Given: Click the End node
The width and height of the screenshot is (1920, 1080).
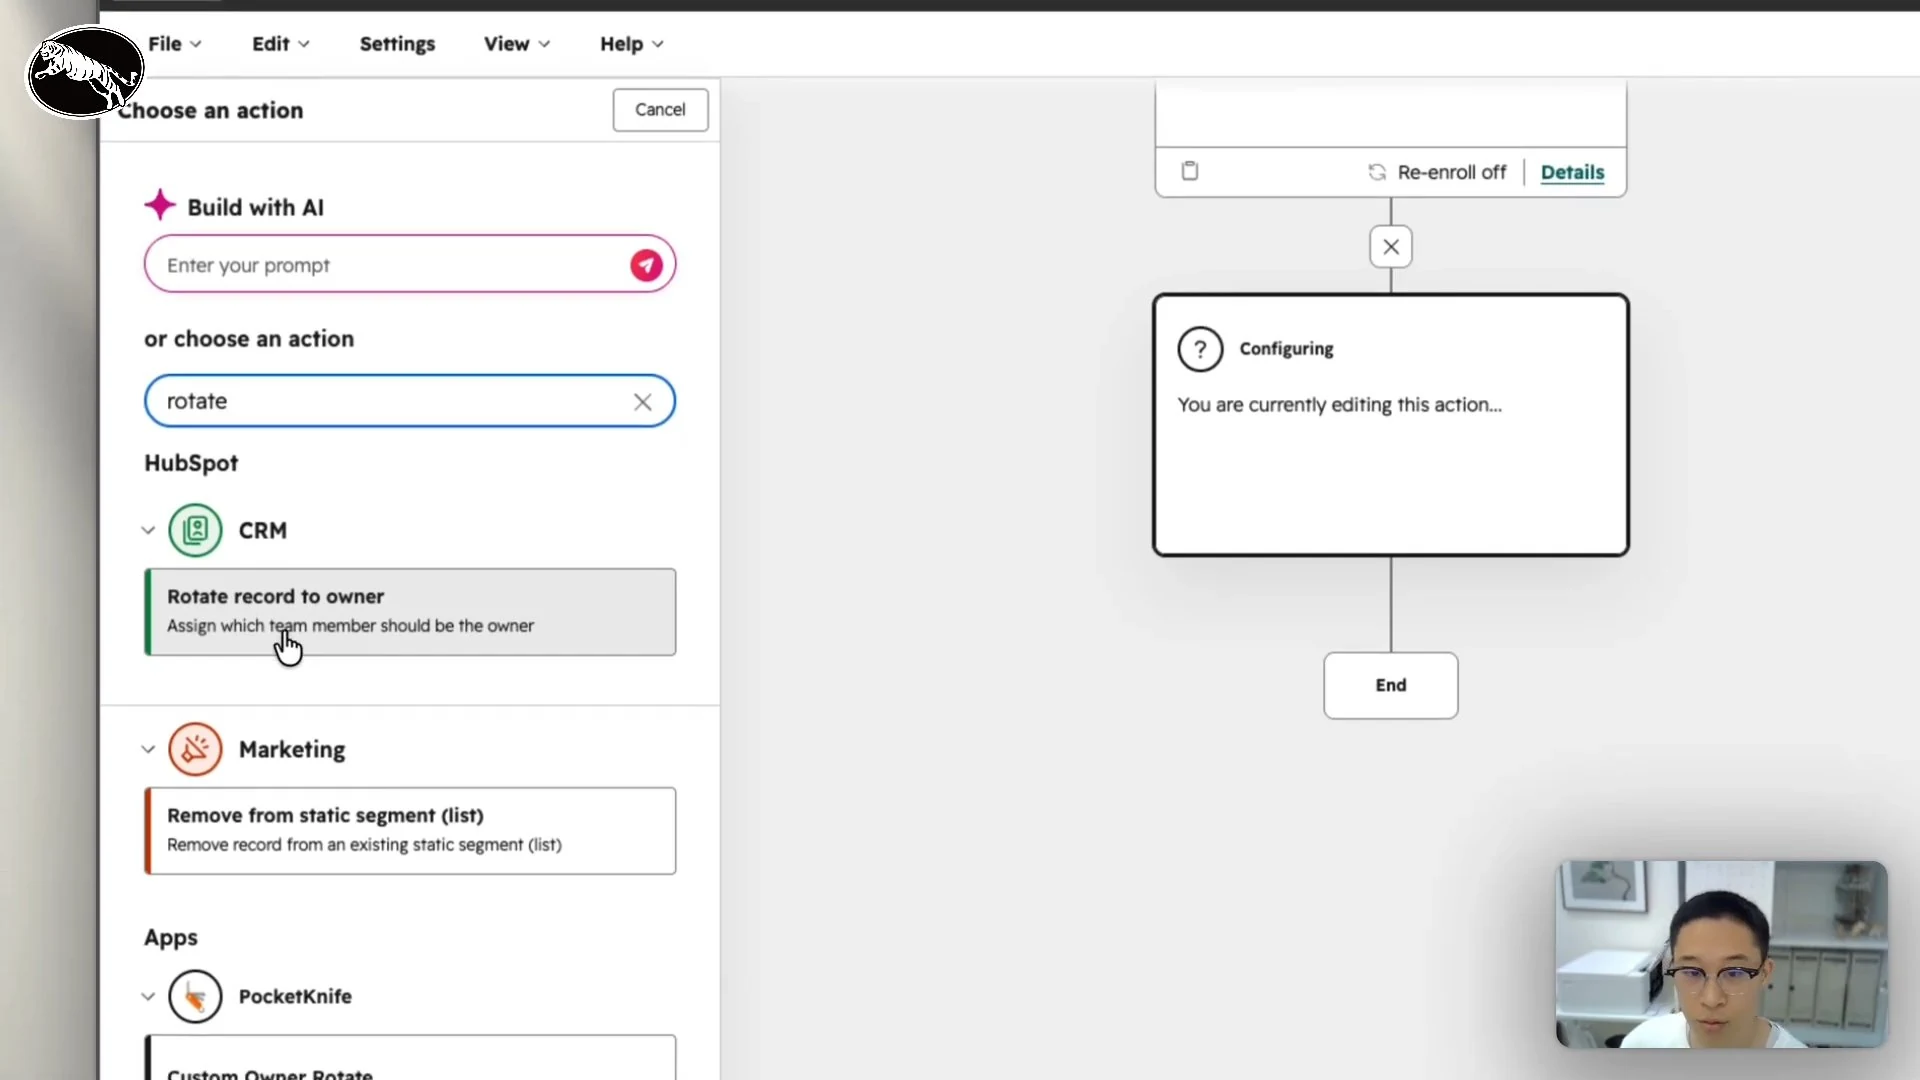Looking at the screenshot, I should [1391, 685].
